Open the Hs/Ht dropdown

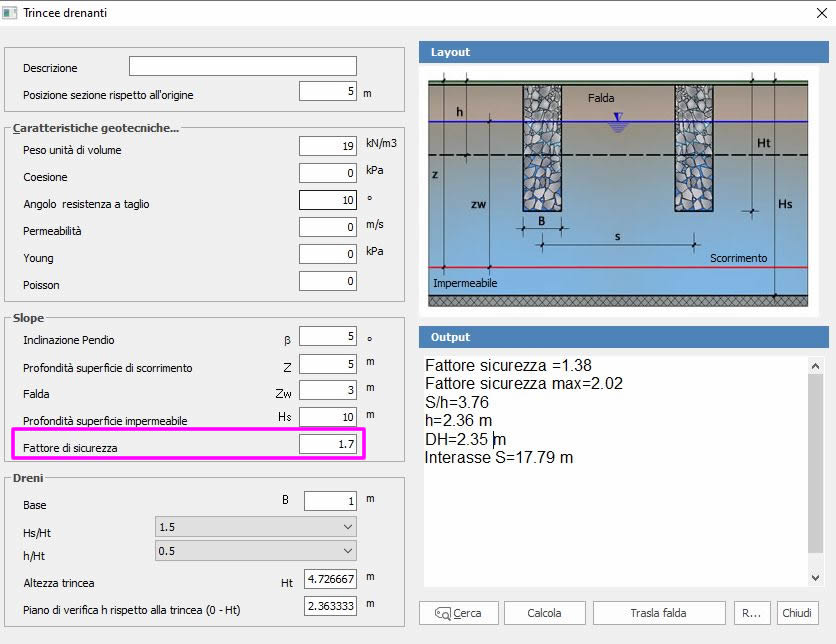pyautogui.click(x=256, y=527)
